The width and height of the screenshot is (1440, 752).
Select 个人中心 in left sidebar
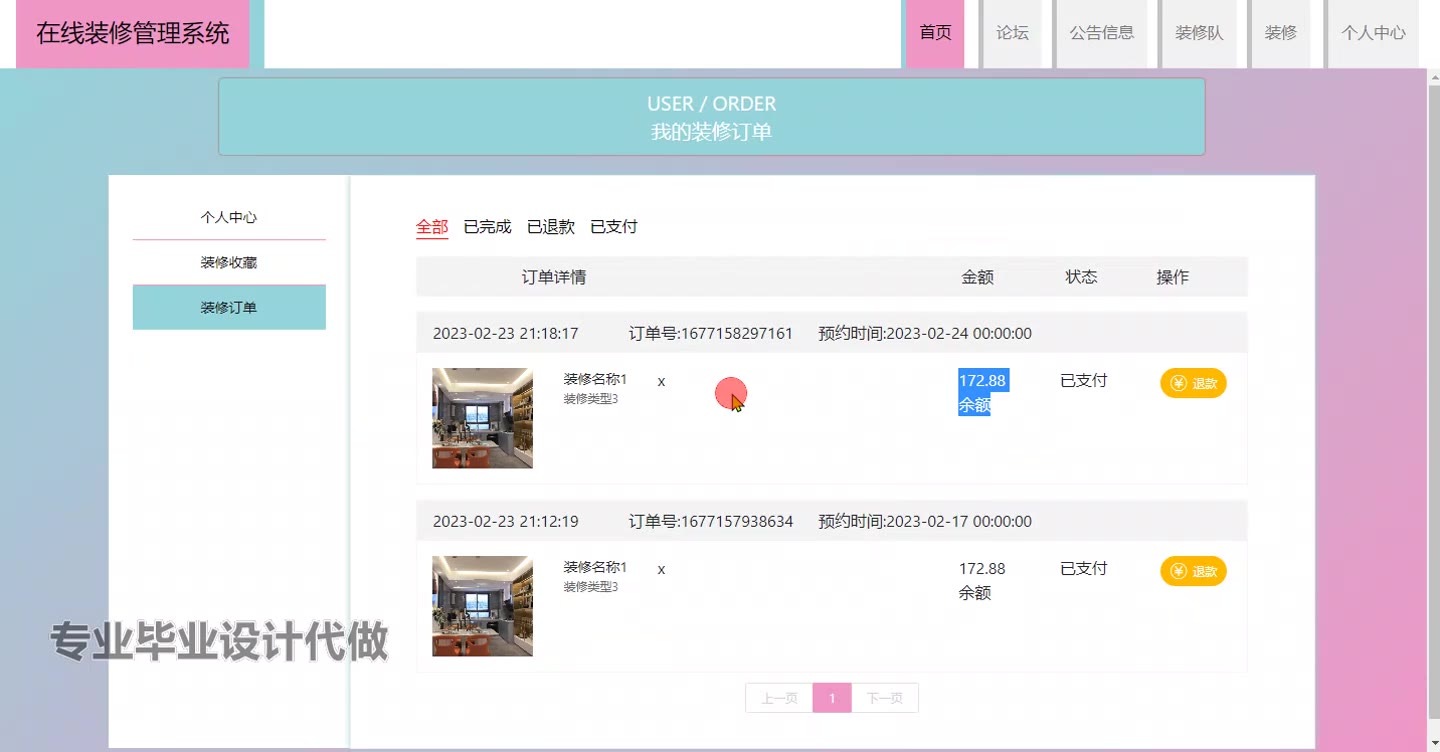click(229, 217)
